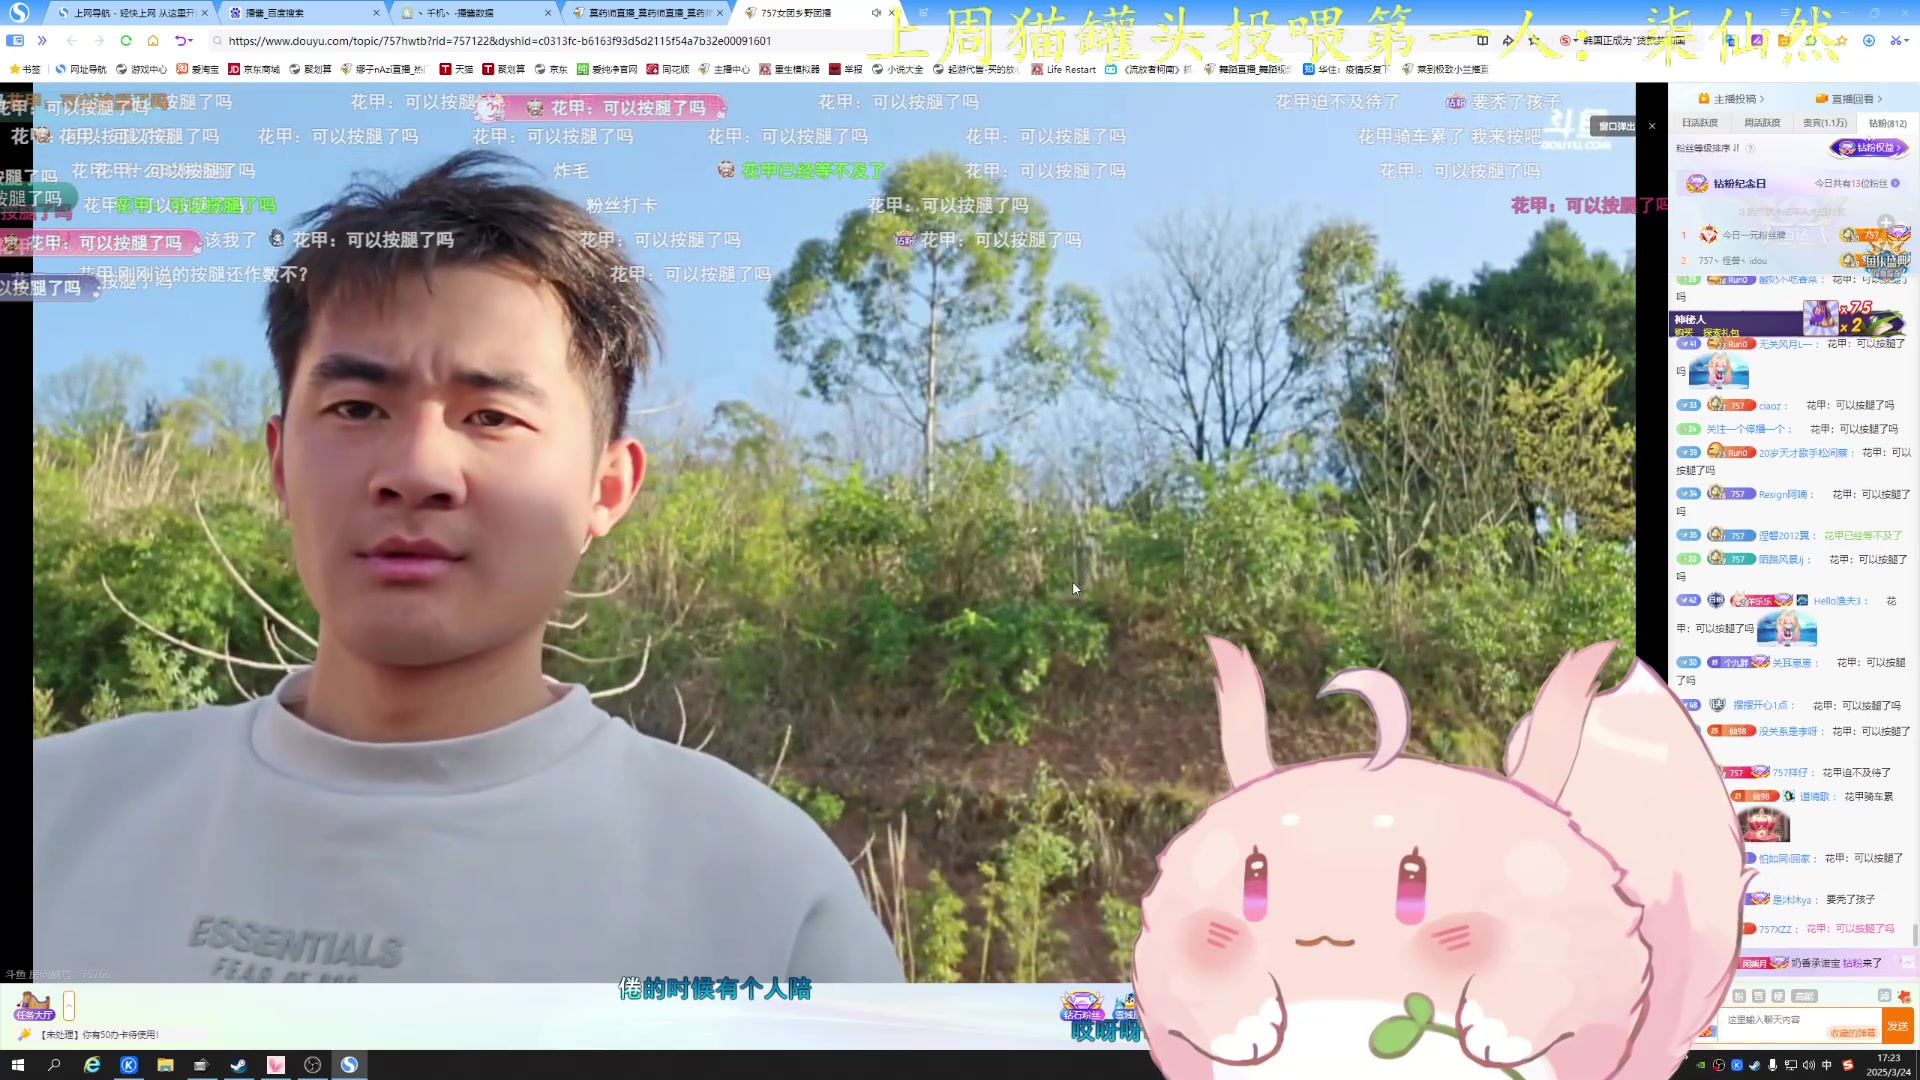The height and width of the screenshot is (1080, 1920).
Task: Open the Sogou browser logo menu
Action: tap(19, 13)
